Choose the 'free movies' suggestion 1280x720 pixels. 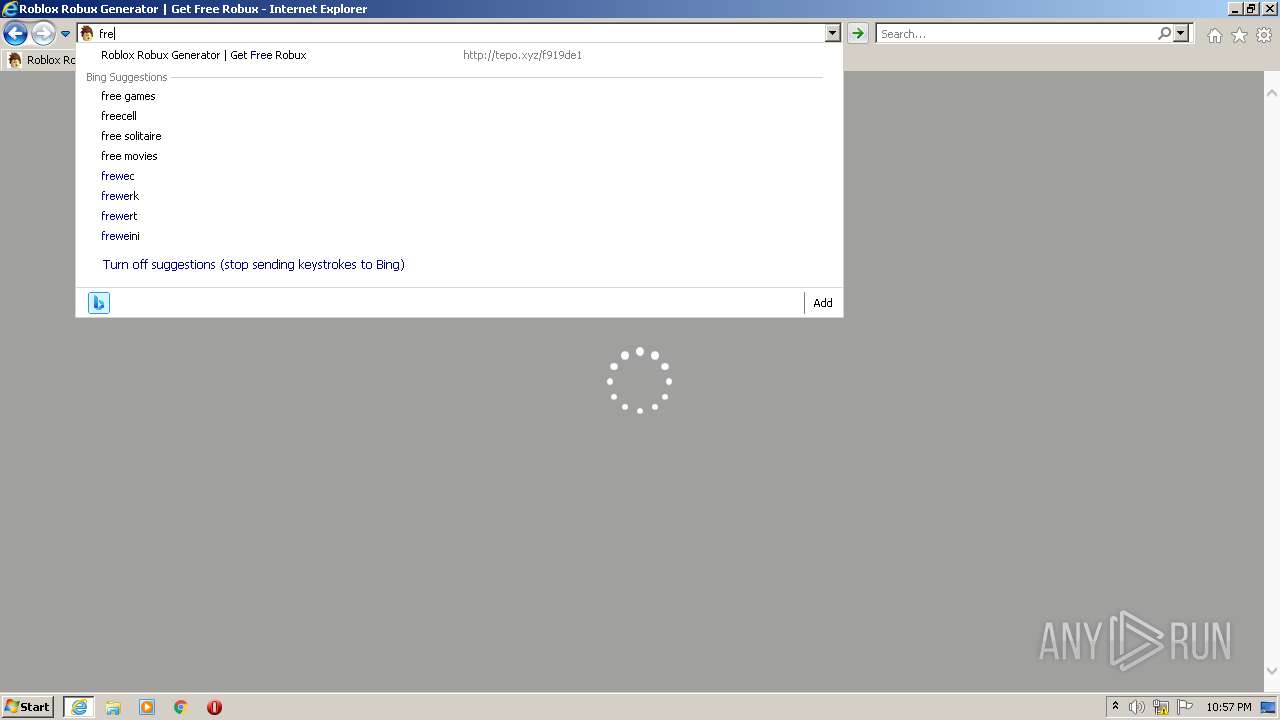[x=129, y=156]
